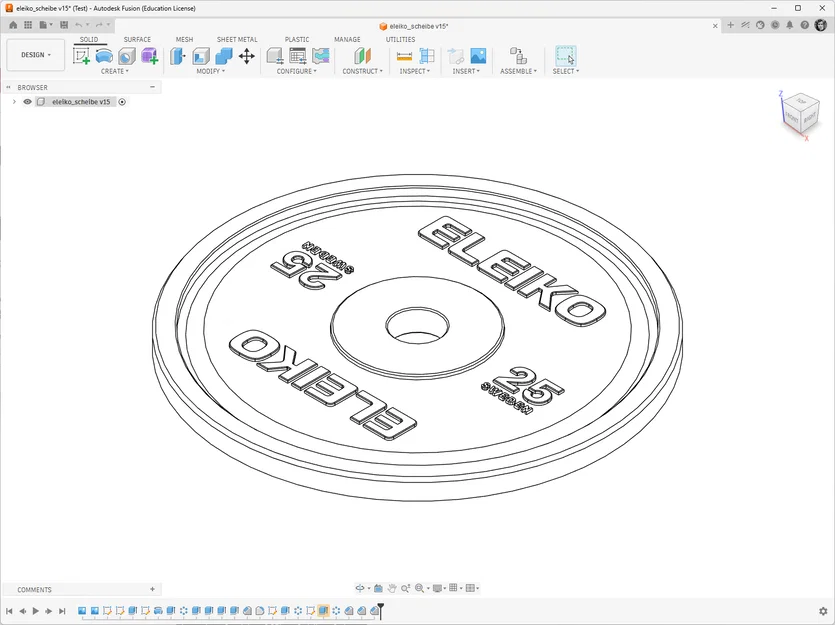Viewport: 835px width, 625px height.
Task: Show the Data Panel grid icon
Action: pos(28,25)
